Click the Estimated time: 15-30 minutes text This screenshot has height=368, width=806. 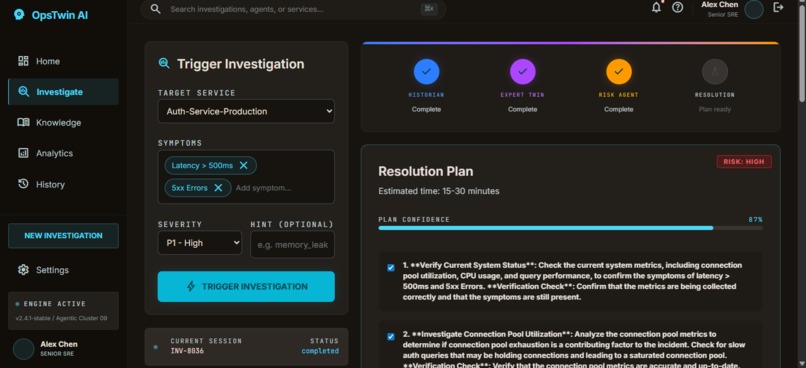tap(438, 191)
